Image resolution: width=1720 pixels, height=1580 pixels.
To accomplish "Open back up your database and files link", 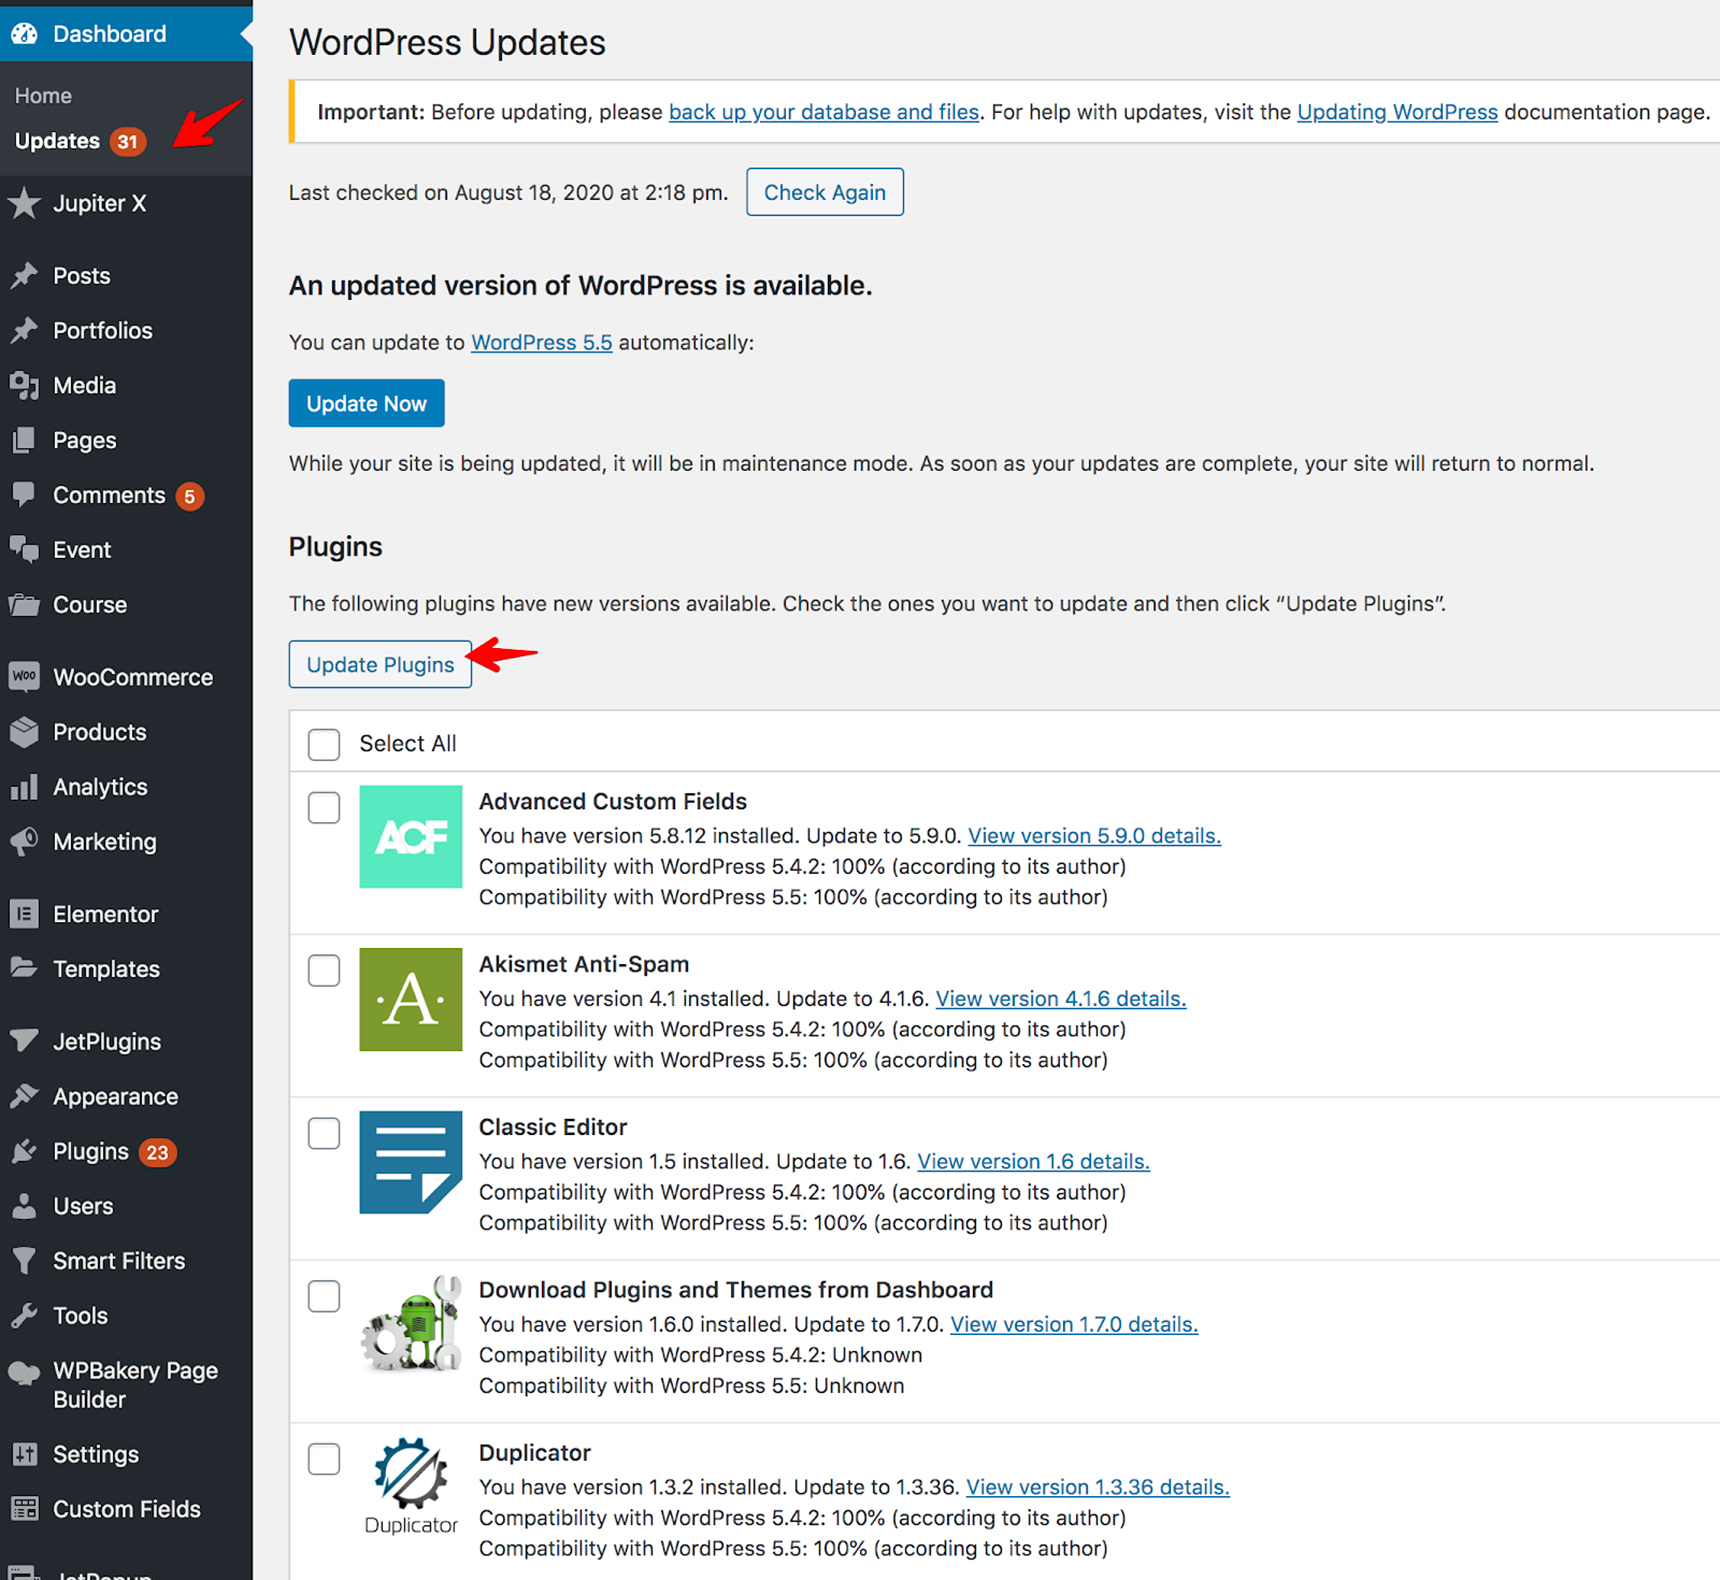I will tap(824, 112).
